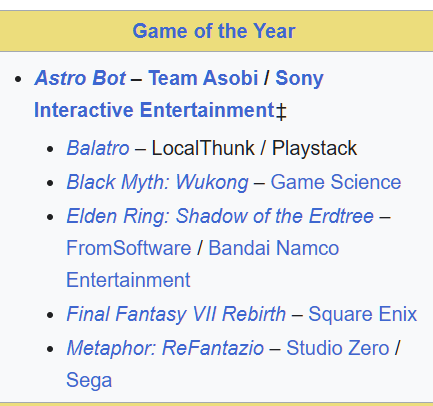Click the bullet beside Astro Bot
The width and height of the screenshot is (433, 406).
click(18, 79)
